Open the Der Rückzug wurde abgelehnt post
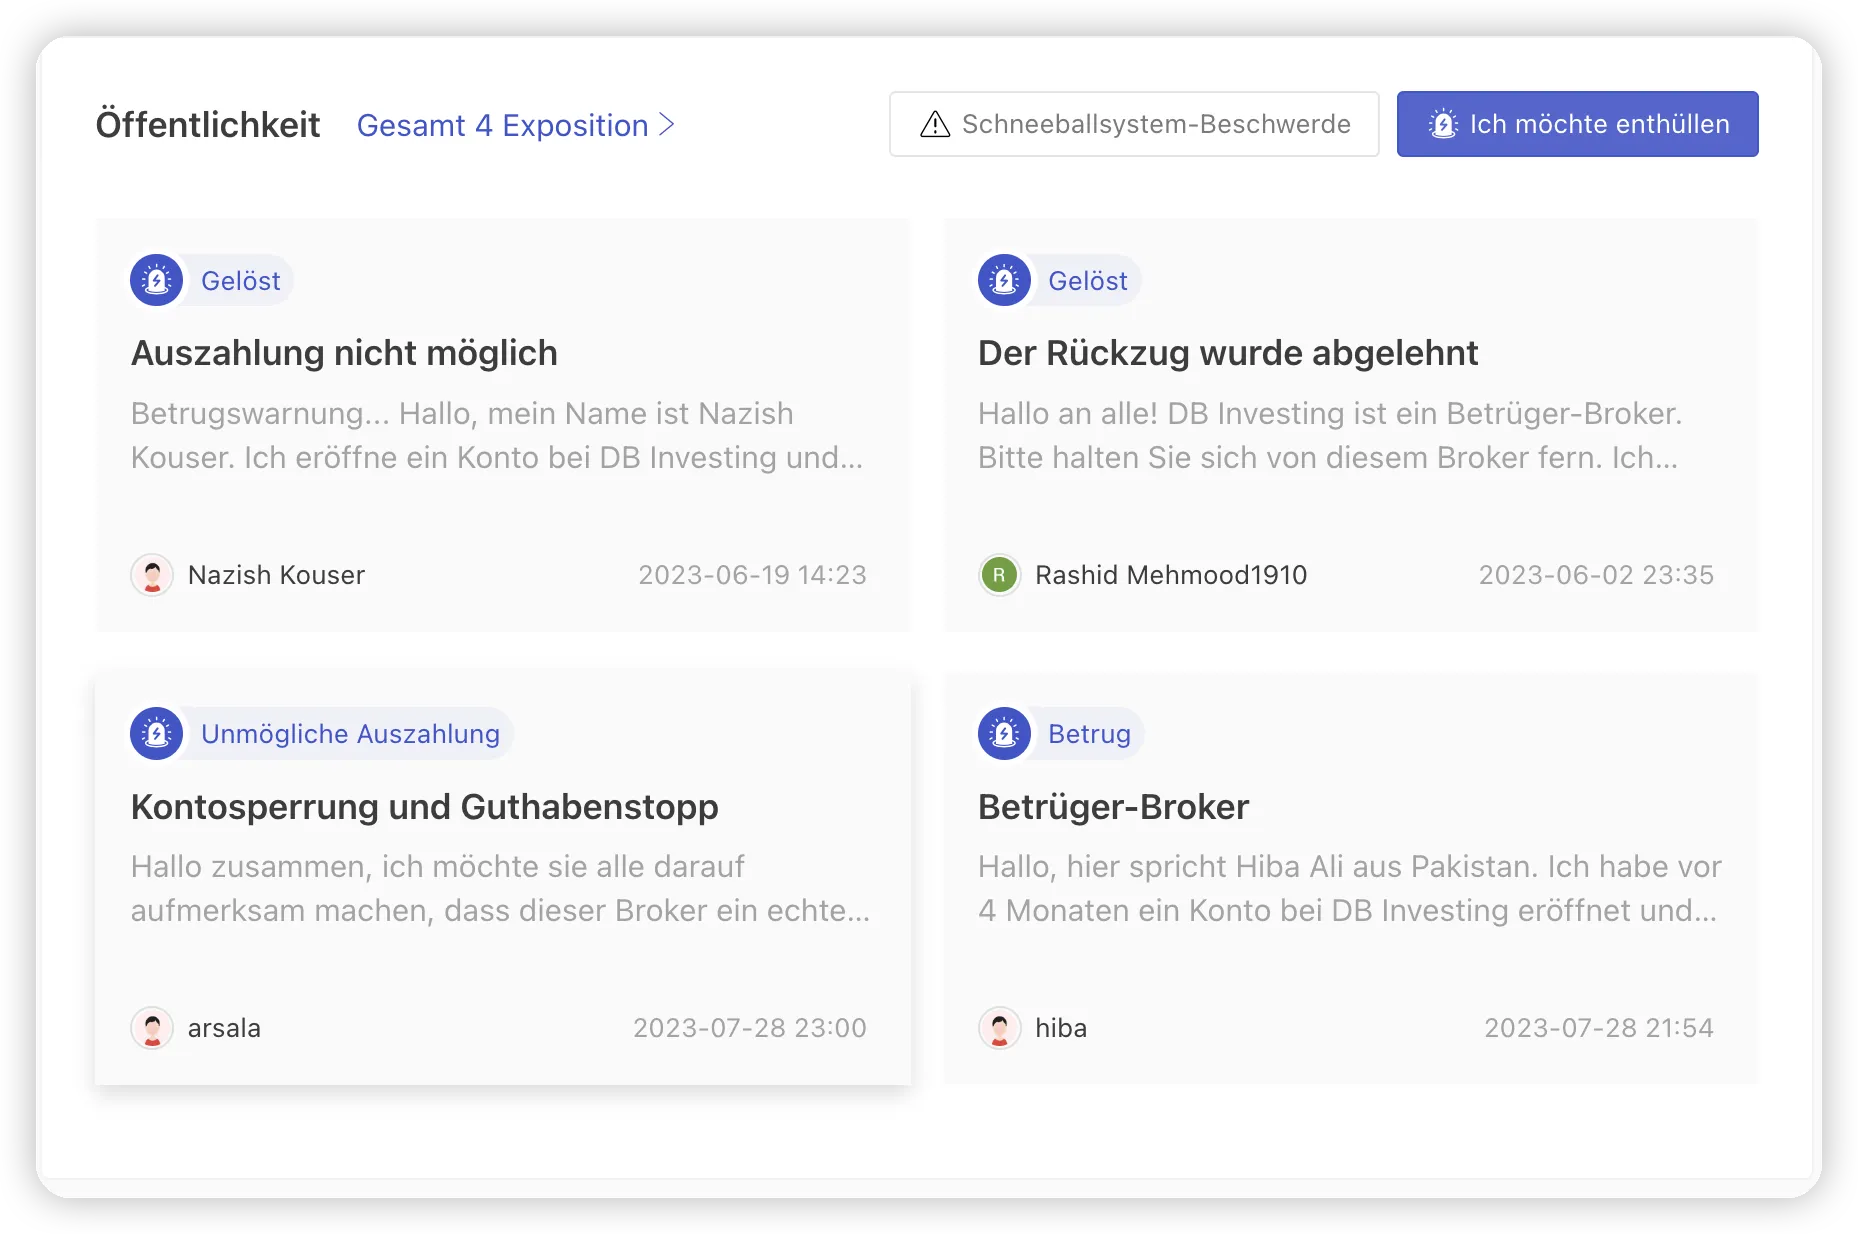This screenshot has width=1858, height=1234. tap(1228, 353)
